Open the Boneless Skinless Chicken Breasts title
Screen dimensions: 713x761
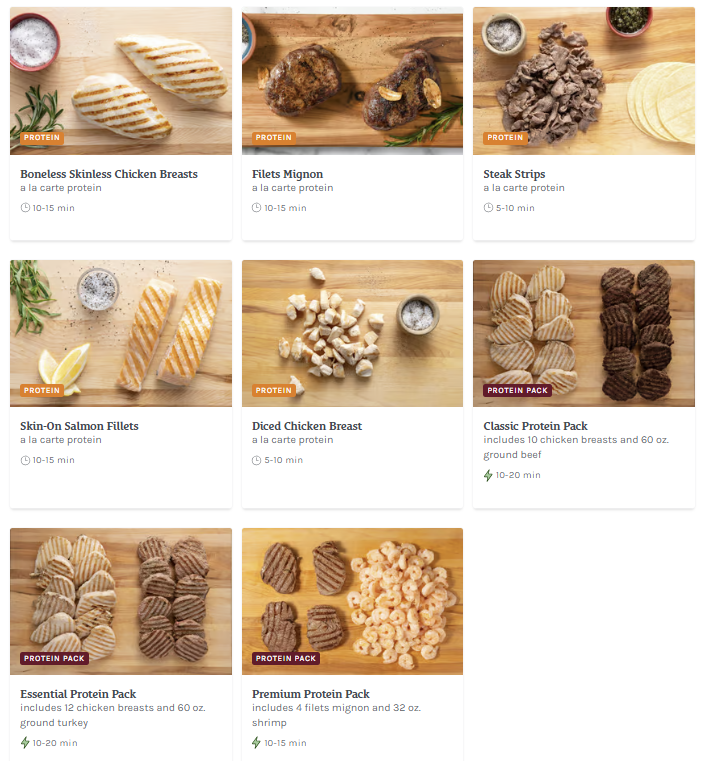[109, 174]
